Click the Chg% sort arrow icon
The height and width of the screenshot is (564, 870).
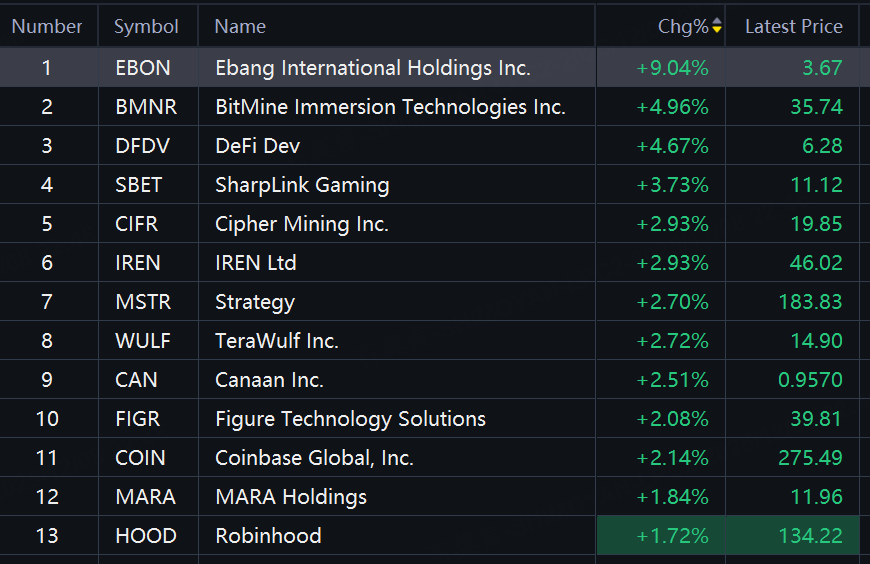pos(717,27)
